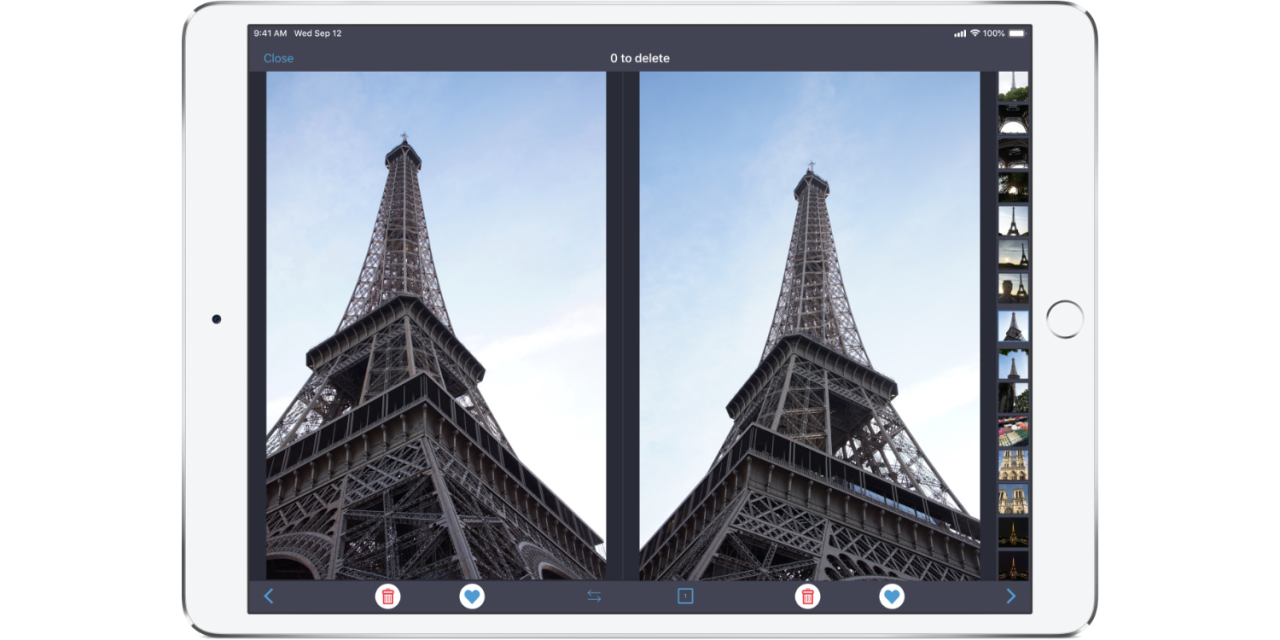
Task: Tap the battery indicator in status bar
Action: coord(1017,33)
